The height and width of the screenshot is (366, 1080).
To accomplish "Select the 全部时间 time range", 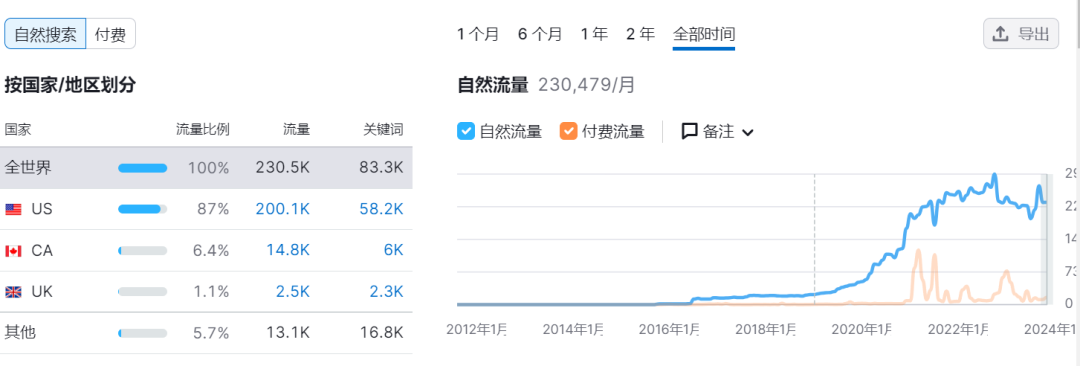I will click(704, 34).
